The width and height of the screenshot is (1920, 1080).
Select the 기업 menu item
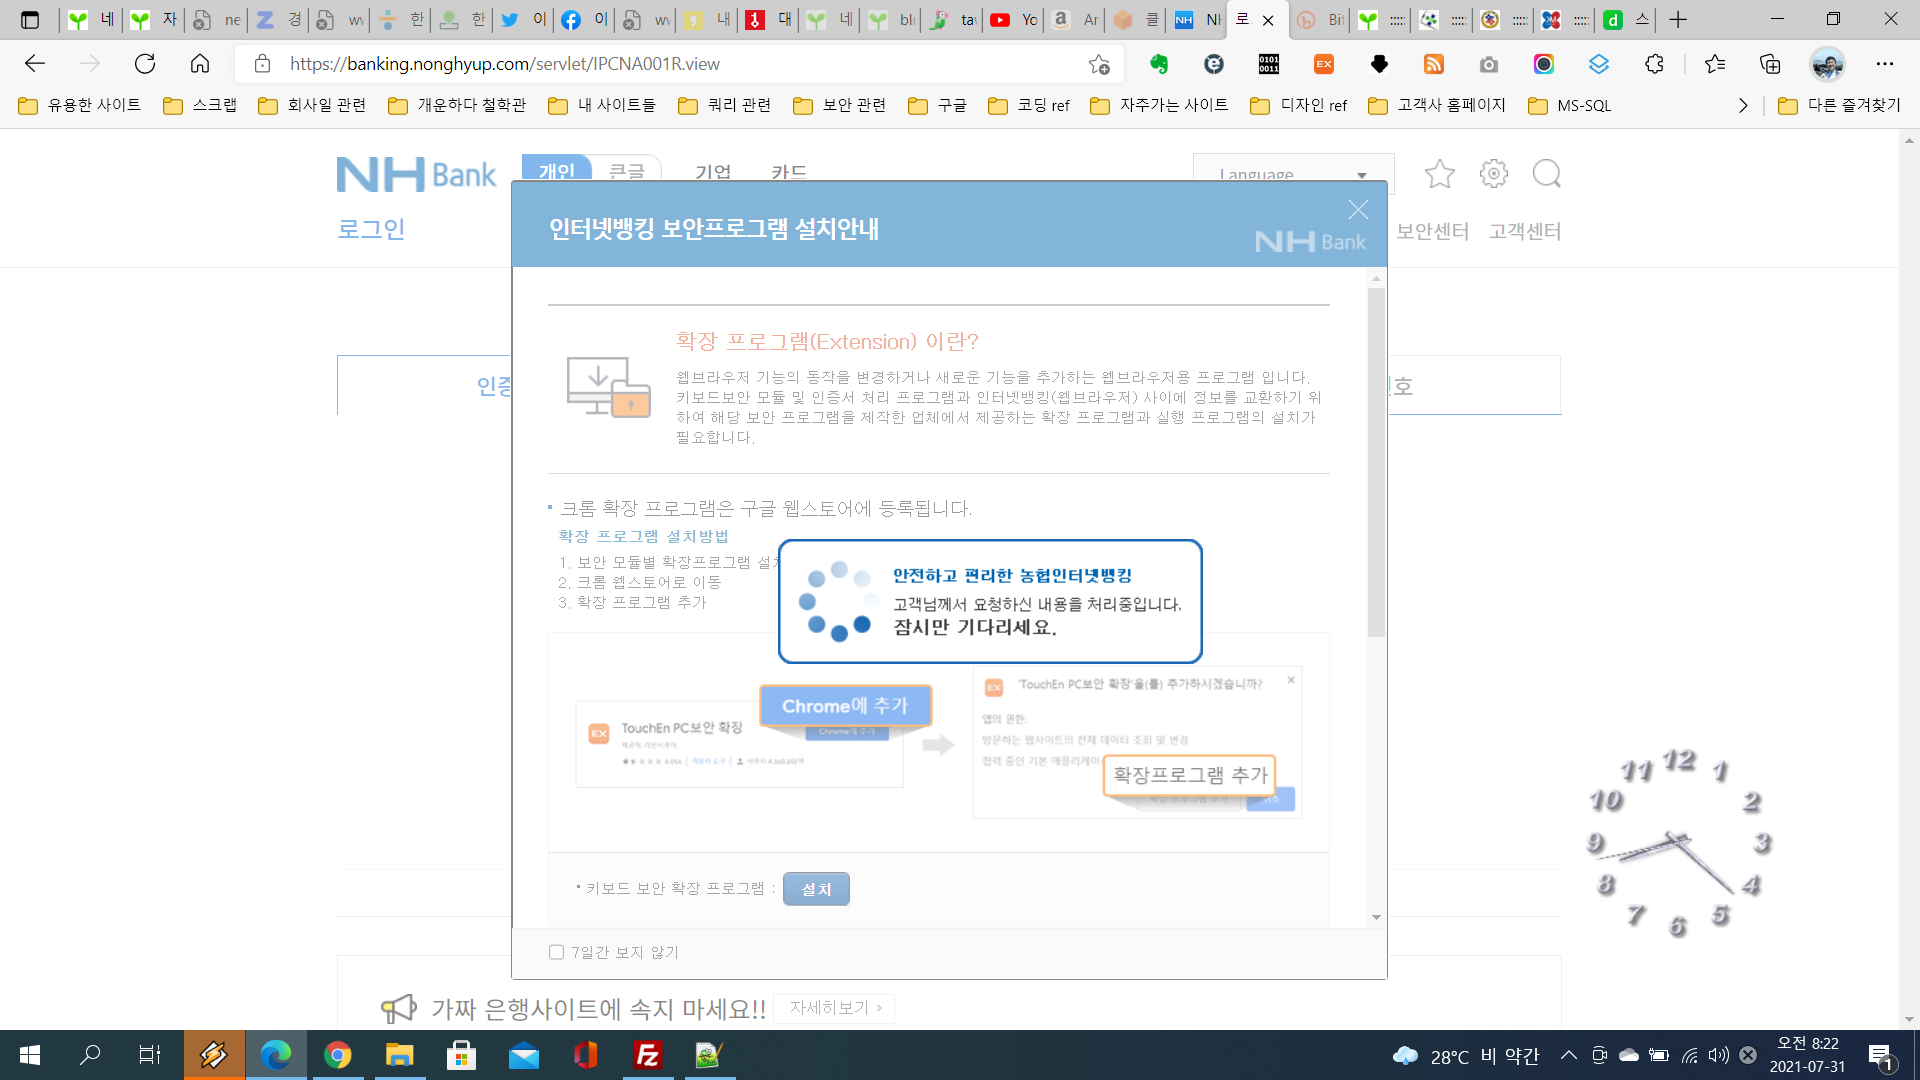click(713, 172)
